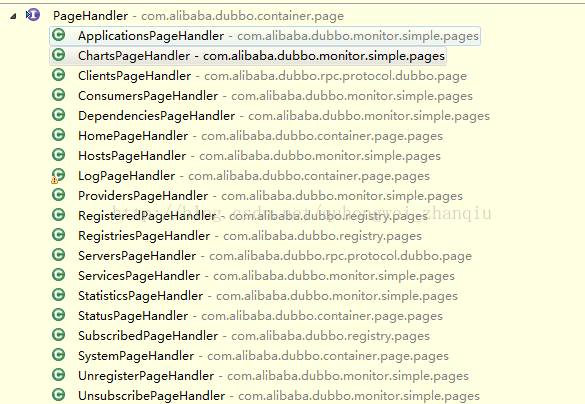Pick the HomePageHandler entry
The image size is (585, 404).
click(260, 136)
